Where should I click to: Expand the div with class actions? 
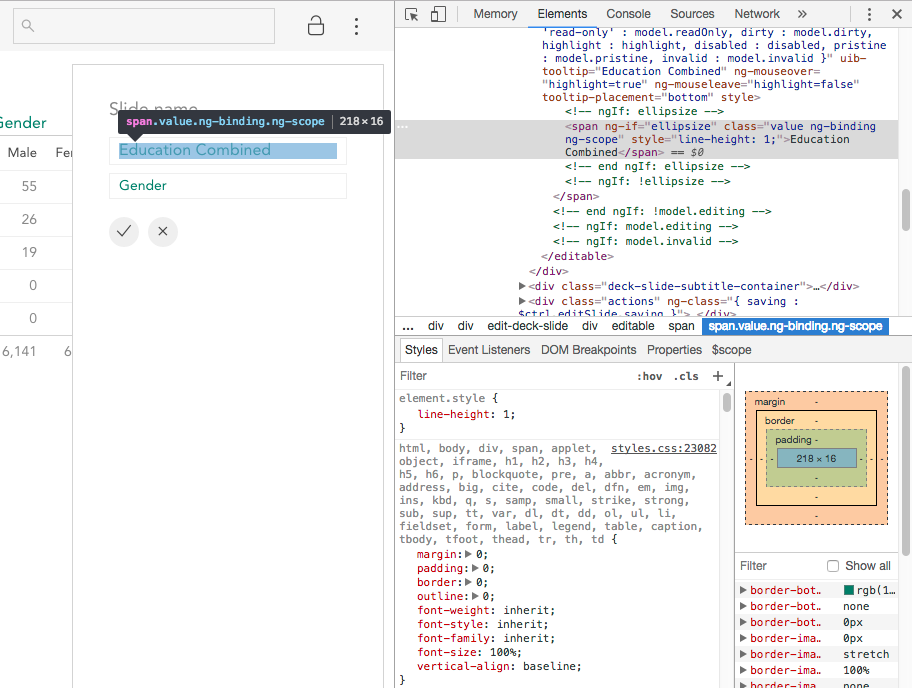(523, 301)
